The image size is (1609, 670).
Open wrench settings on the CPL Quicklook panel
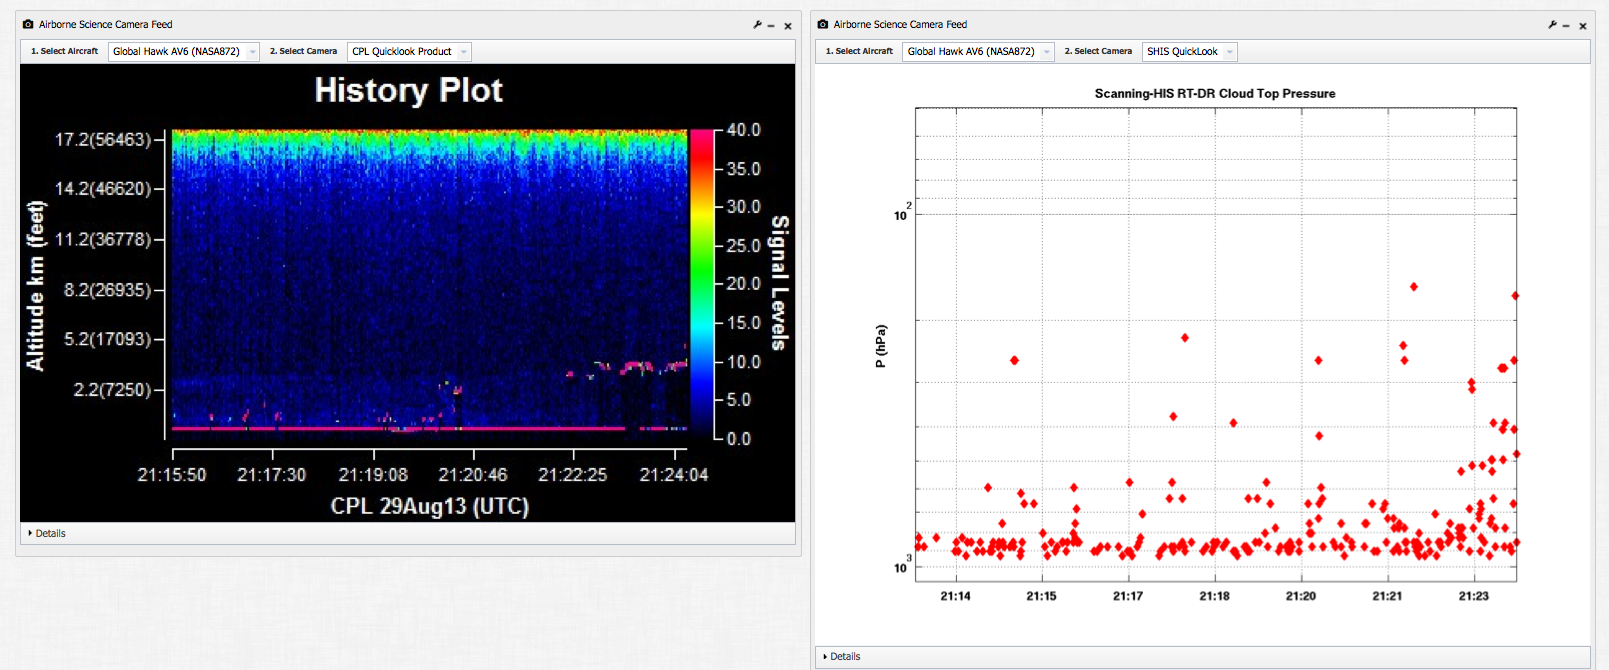point(757,25)
